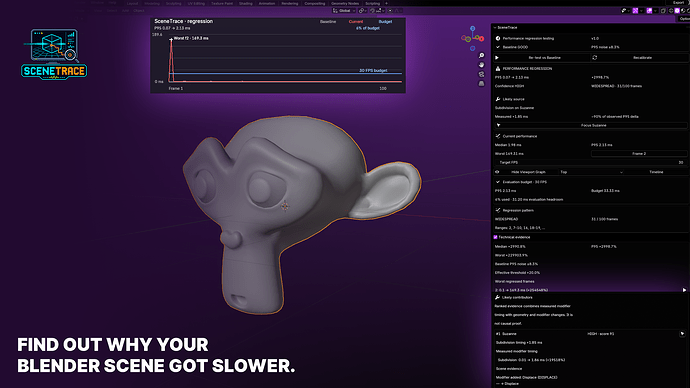Screen dimensions: 690x388
Task: Click the Worst f2 spike marker
Action: pyautogui.click(x=171, y=40)
